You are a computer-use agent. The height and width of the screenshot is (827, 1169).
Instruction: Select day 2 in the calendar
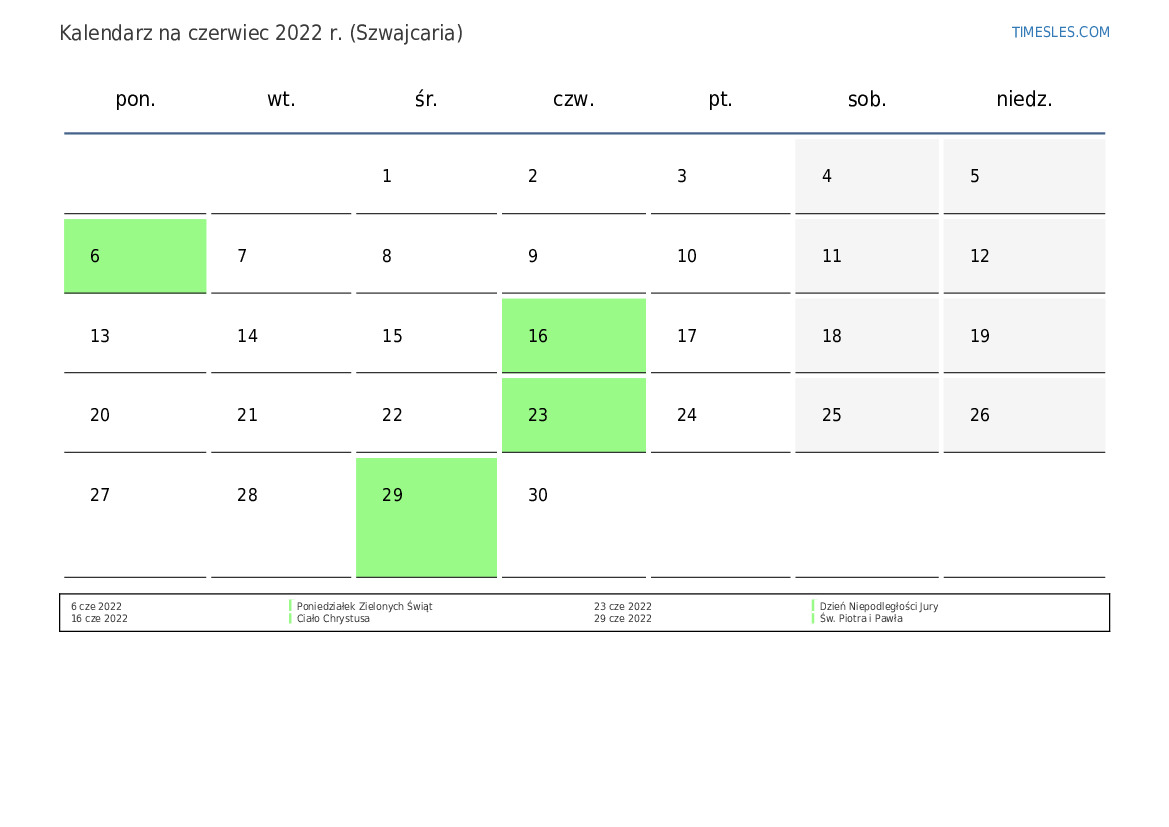click(x=573, y=176)
